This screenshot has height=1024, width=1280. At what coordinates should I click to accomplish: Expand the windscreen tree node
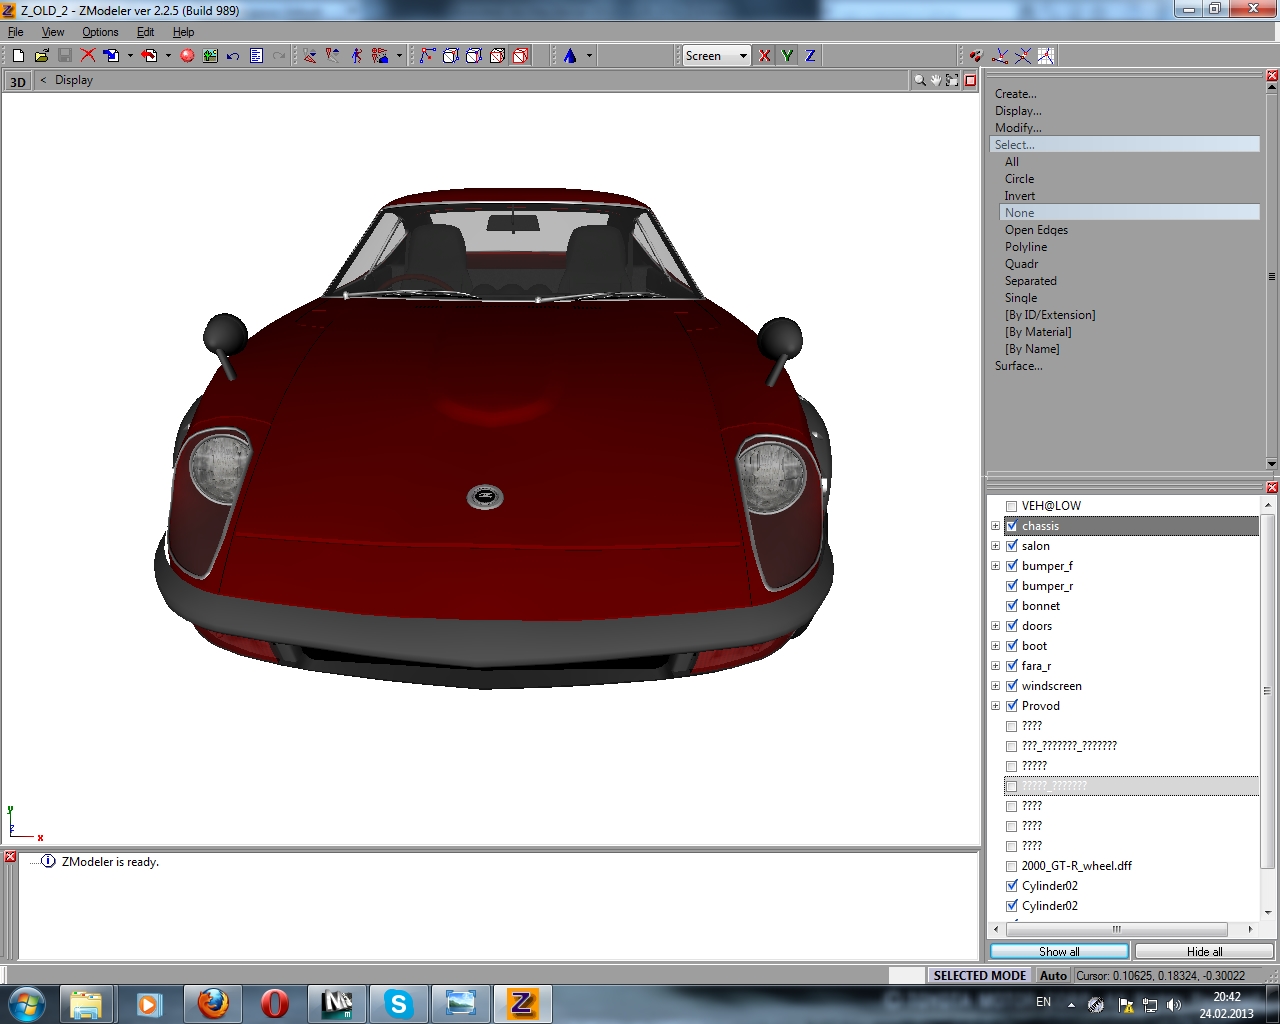coord(995,686)
